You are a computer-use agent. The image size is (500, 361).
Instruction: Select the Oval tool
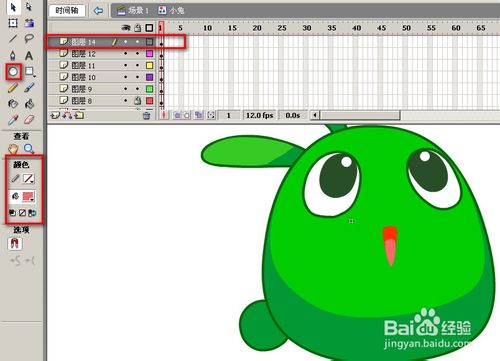click(13, 71)
